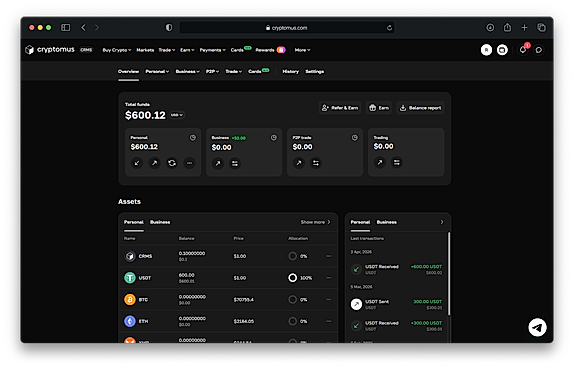Expand the Trade sub-navigation dropdown
Screen dimensions: 574x368
(234, 71)
